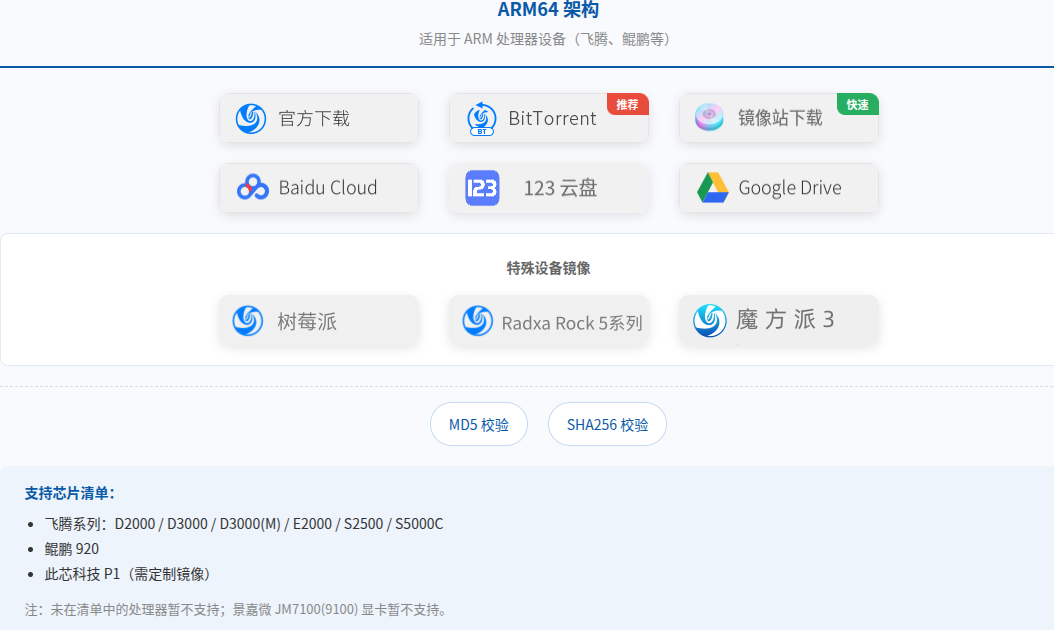Click the Baidu Cloud logo icon
Screen dimensions: 1054x630
pos(253,188)
